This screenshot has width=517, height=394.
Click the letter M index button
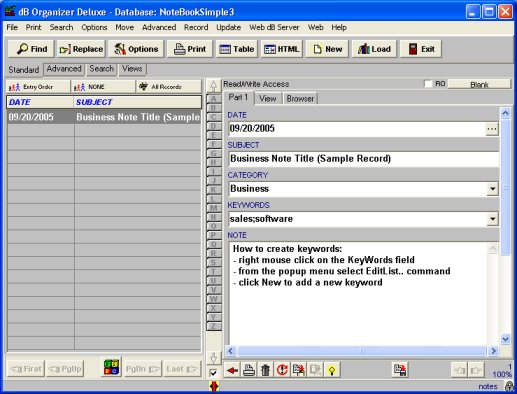(214, 208)
